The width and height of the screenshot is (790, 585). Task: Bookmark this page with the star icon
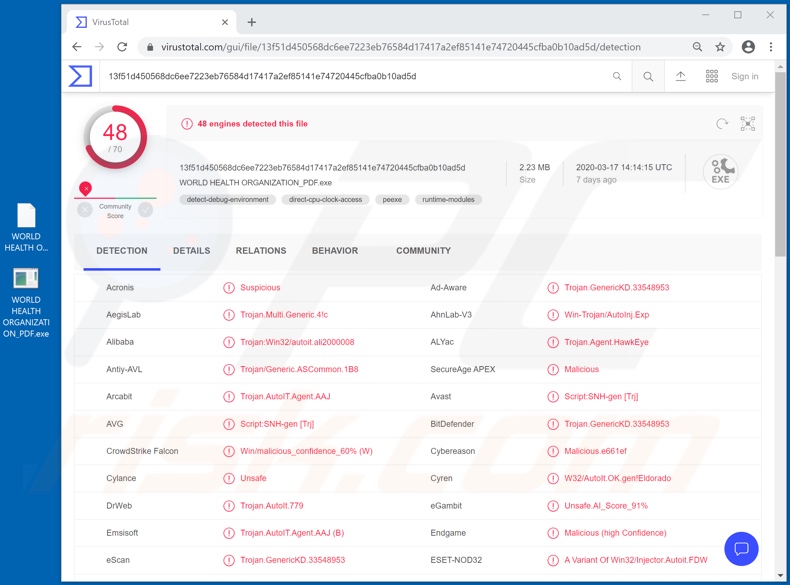click(x=720, y=47)
